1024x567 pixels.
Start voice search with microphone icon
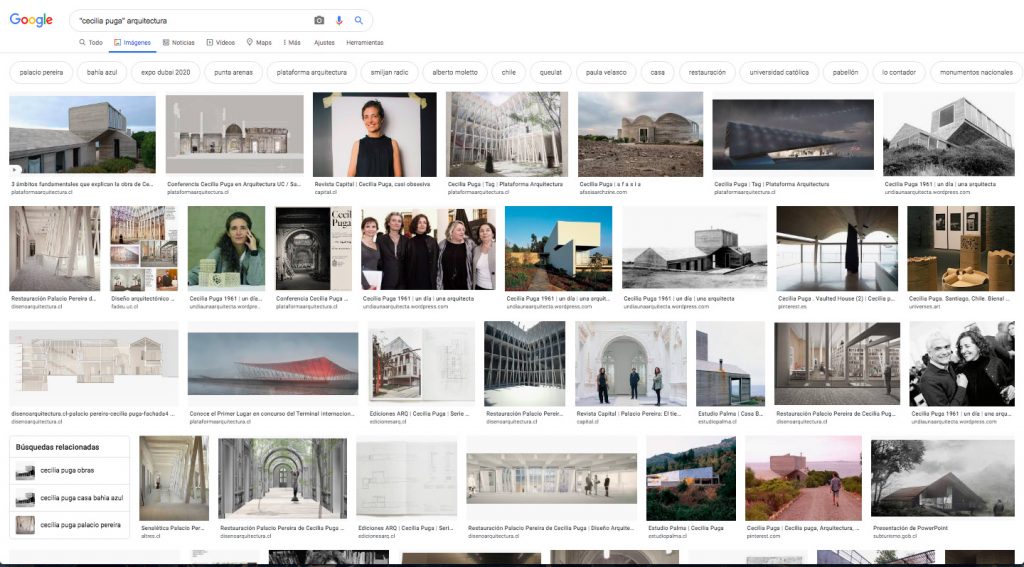339,20
